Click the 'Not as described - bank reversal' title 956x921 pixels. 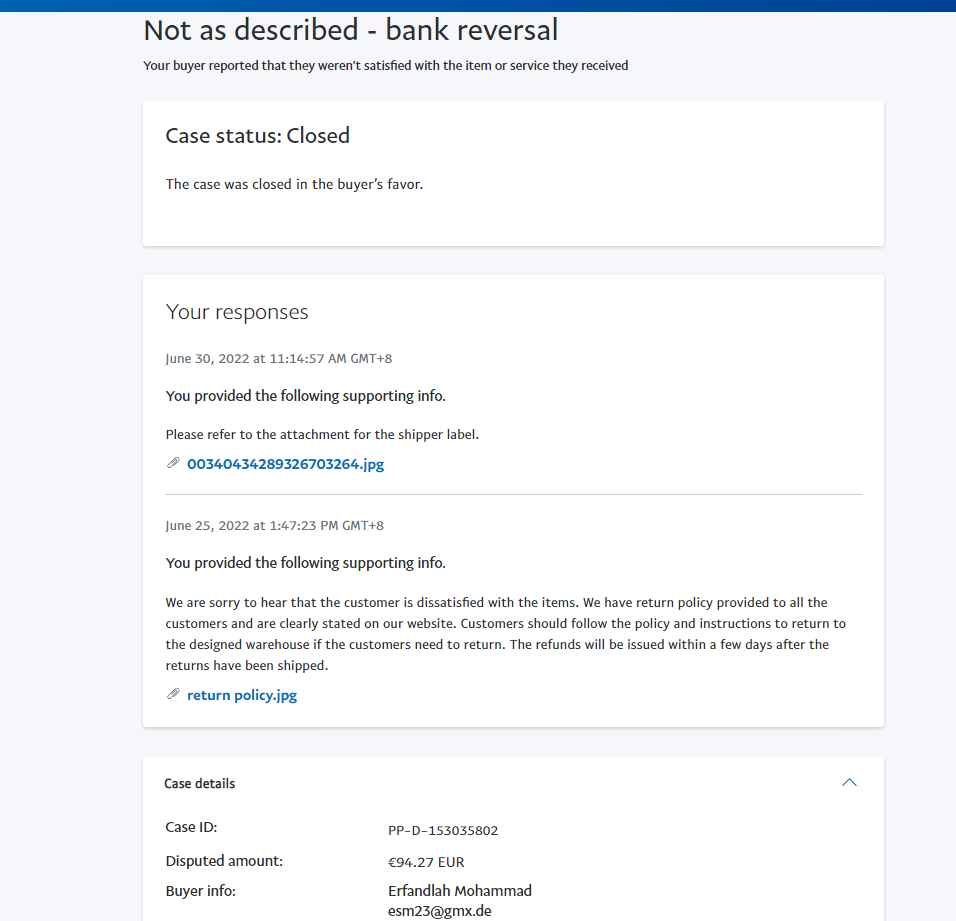(x=350, y=30)
